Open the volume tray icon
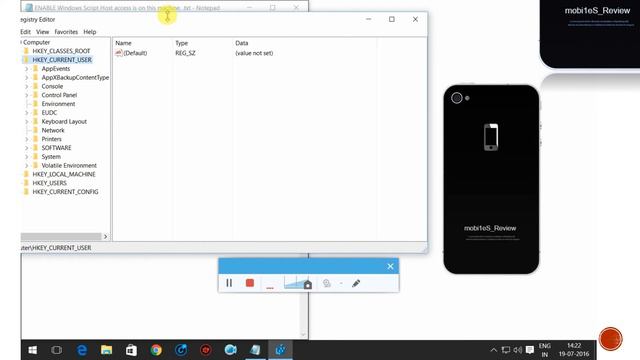 (x=518, y=350)
